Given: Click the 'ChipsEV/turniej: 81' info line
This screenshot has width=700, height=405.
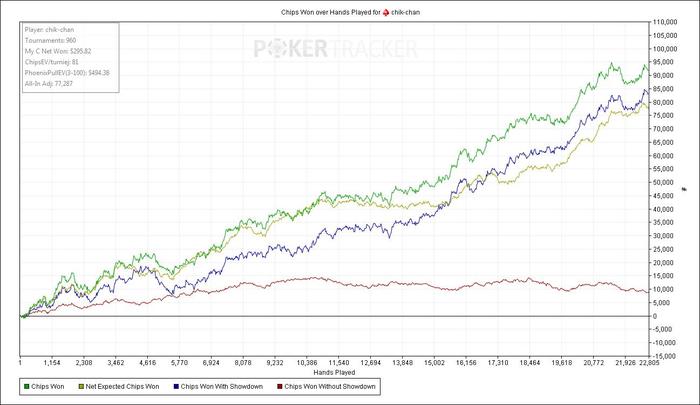Looking at the screenshot, I should (x=51, y=62).
